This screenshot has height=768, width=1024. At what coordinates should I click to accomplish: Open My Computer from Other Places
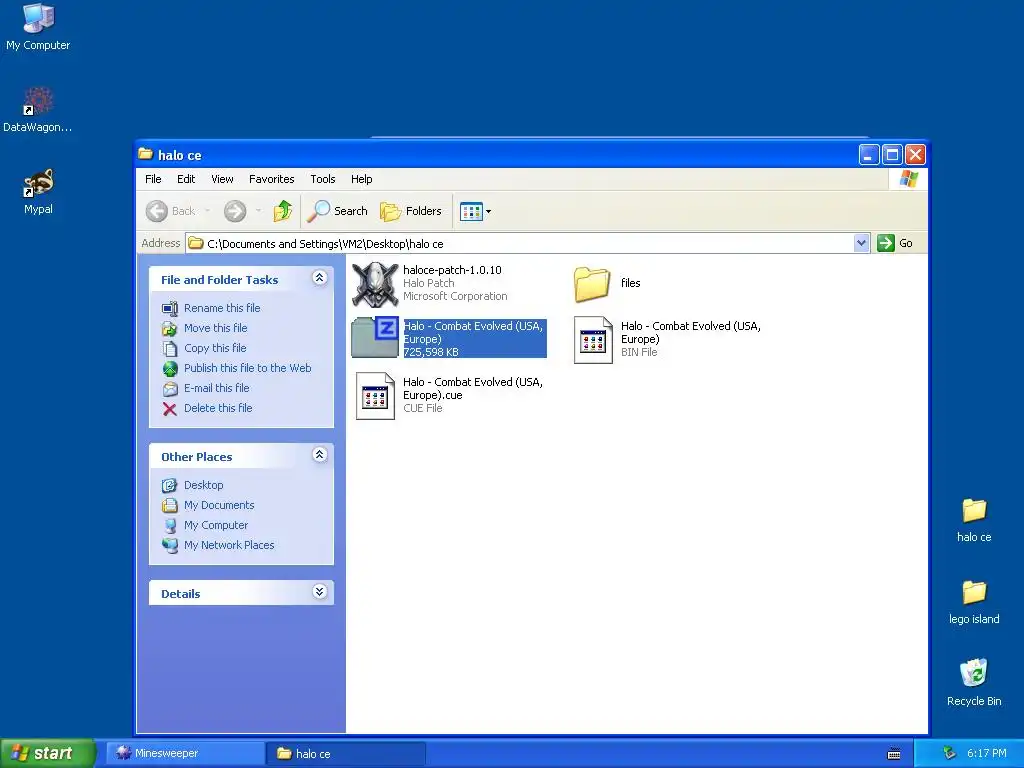[216, 525]
